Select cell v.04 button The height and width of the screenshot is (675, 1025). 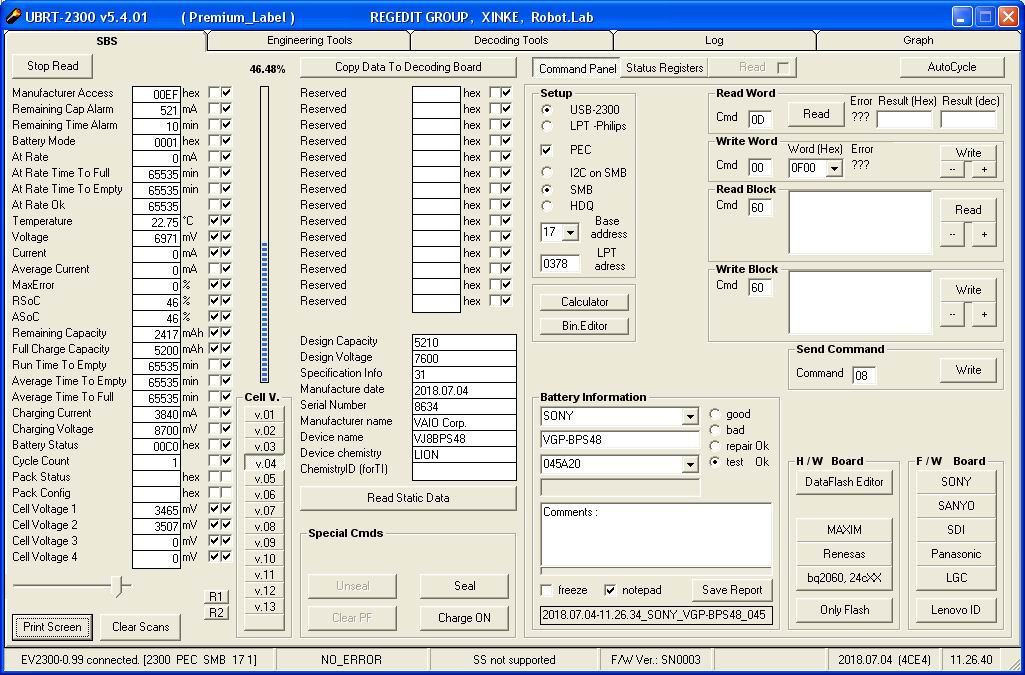(x=265, y=463)
